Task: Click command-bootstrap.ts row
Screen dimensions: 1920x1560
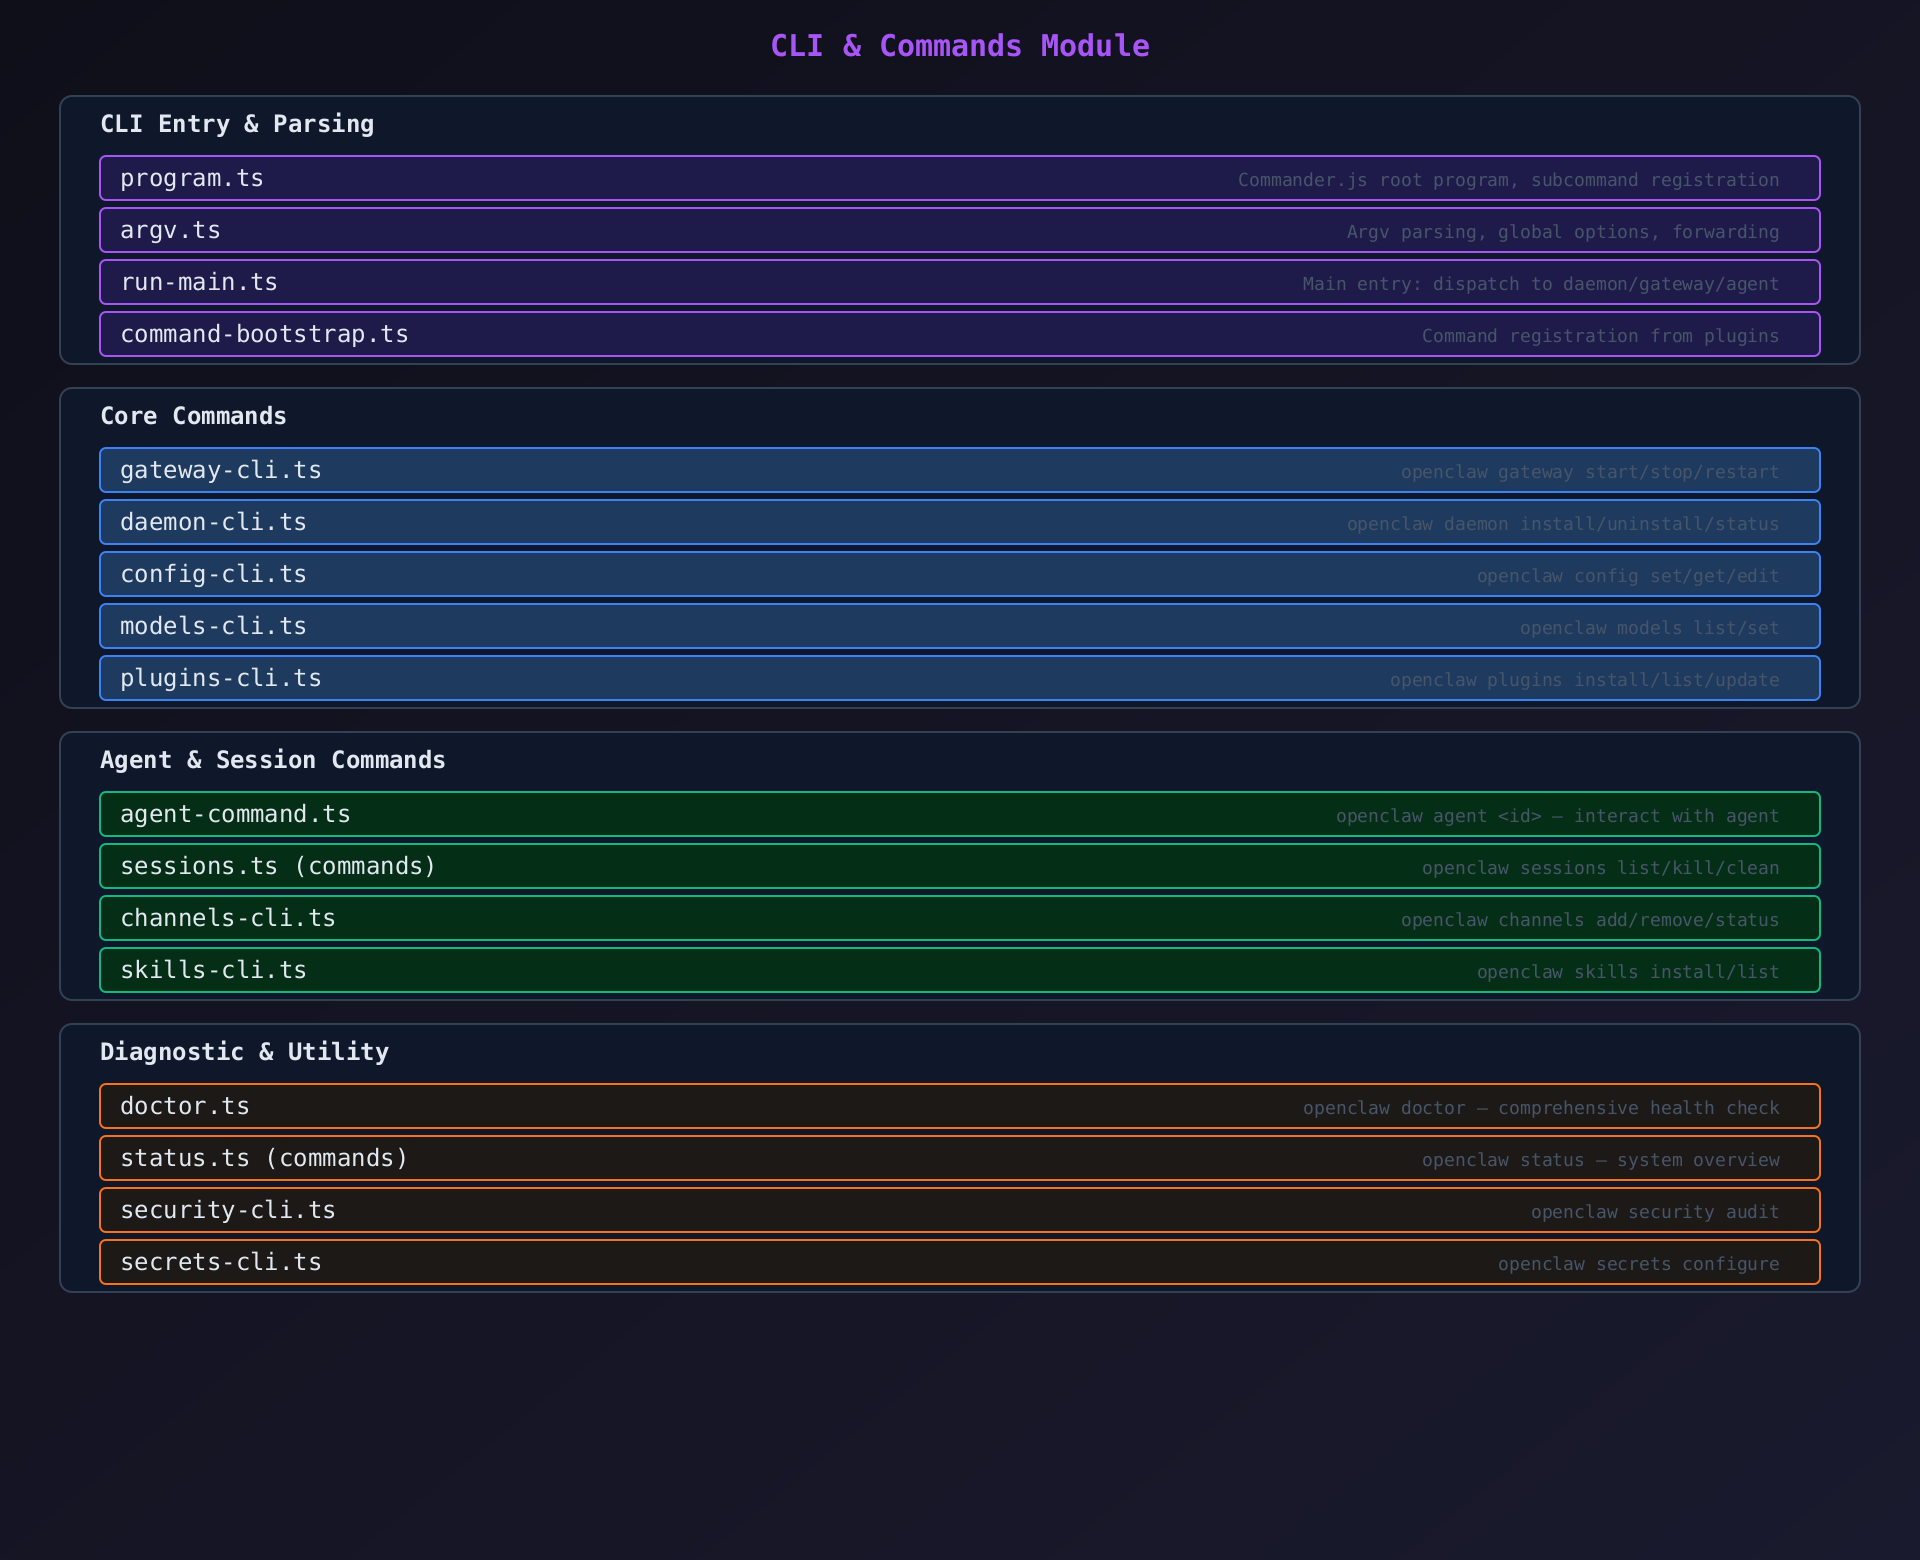Action: pyautogui.click(x=959, y=334)
